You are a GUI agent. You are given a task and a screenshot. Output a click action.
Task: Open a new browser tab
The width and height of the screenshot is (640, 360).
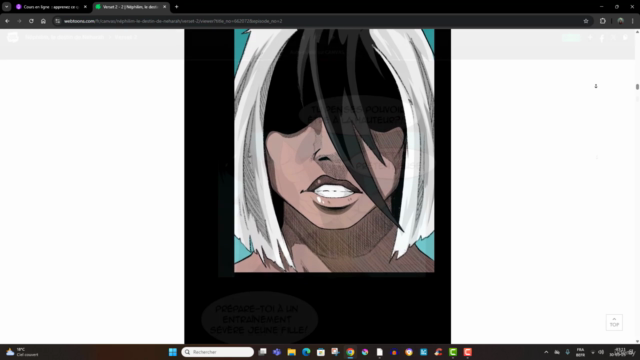pos(177,7)
